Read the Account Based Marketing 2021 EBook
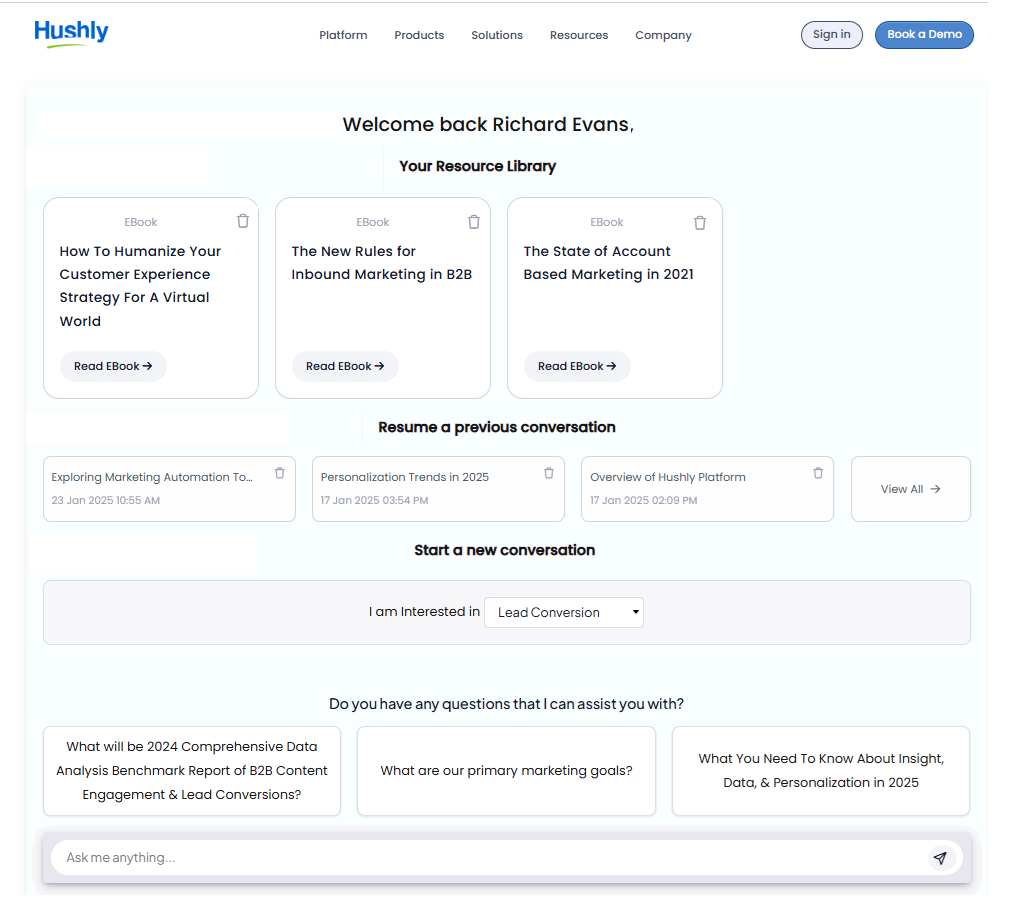Screen dimensions: 1017x898 click(577, 366)
